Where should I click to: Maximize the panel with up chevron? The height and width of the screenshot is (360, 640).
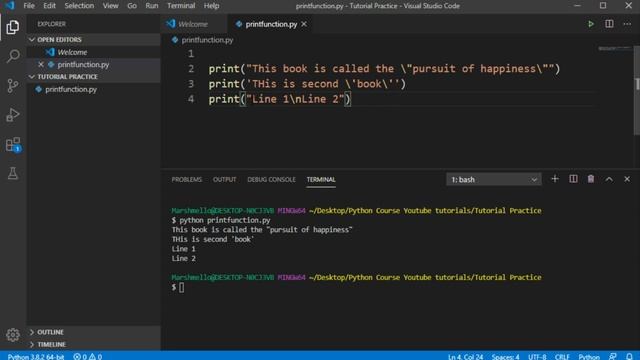pyautogui.click(x=609, y=179)
